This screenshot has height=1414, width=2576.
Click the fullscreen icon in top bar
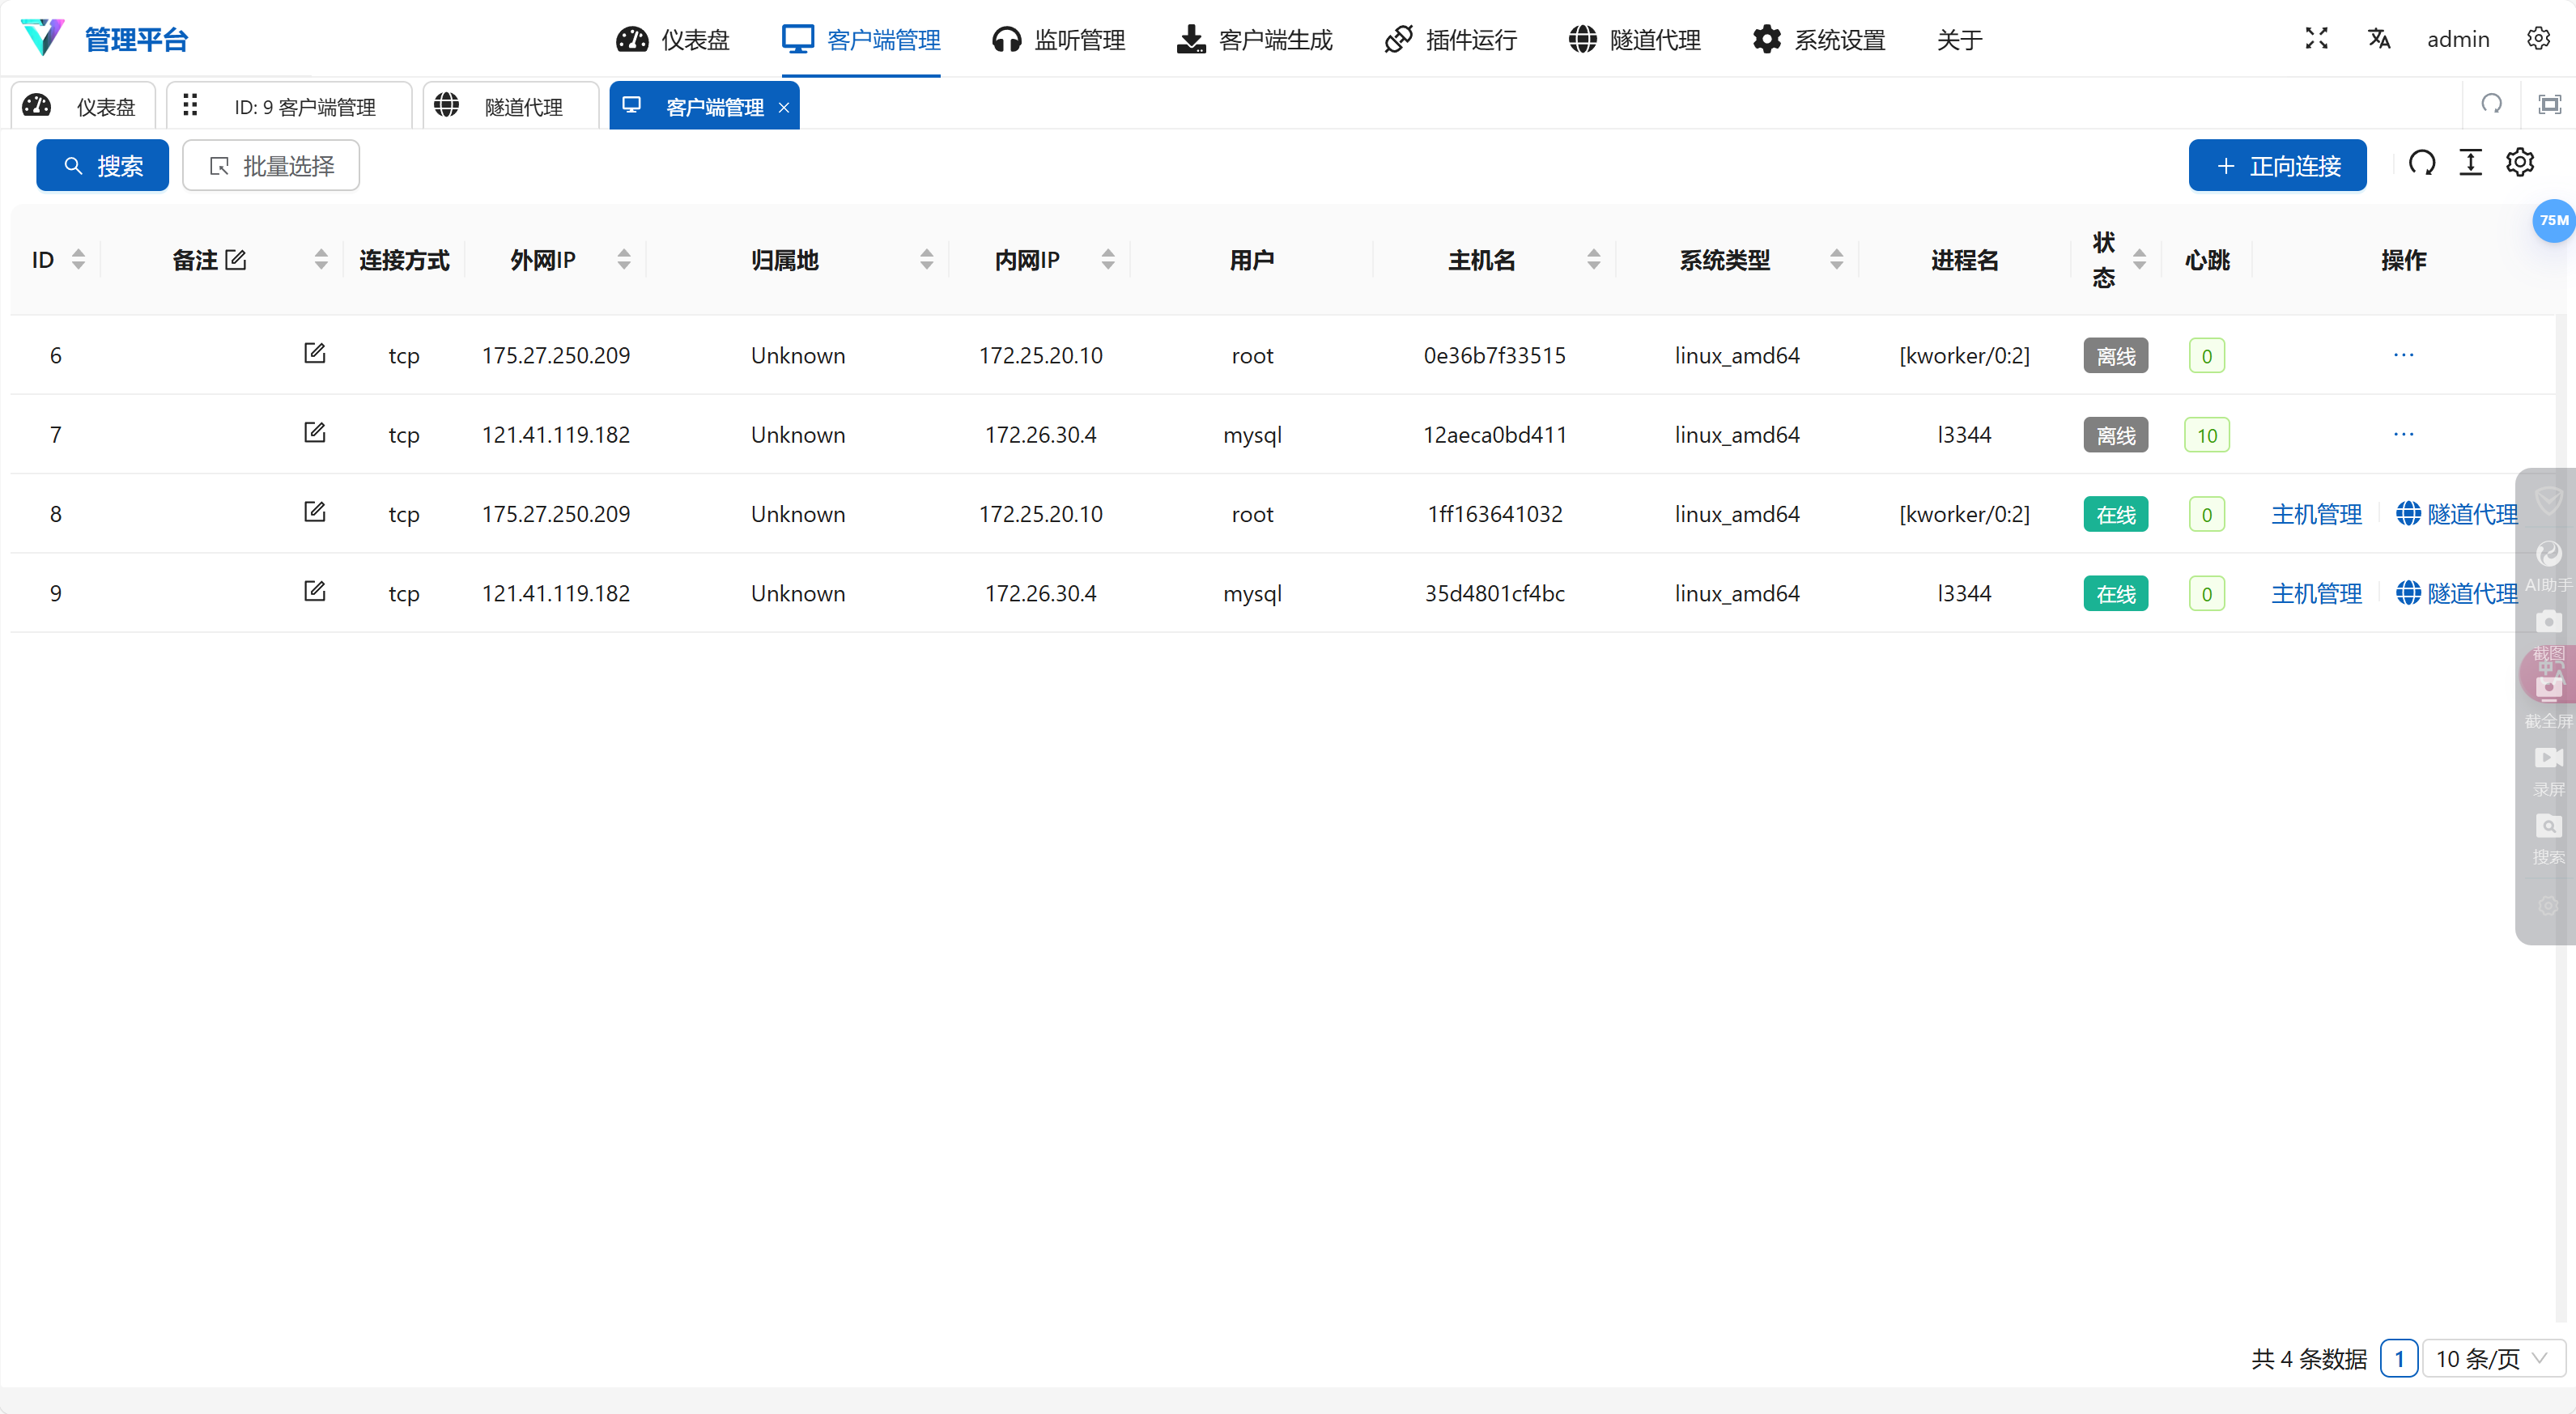point(2316,38)
